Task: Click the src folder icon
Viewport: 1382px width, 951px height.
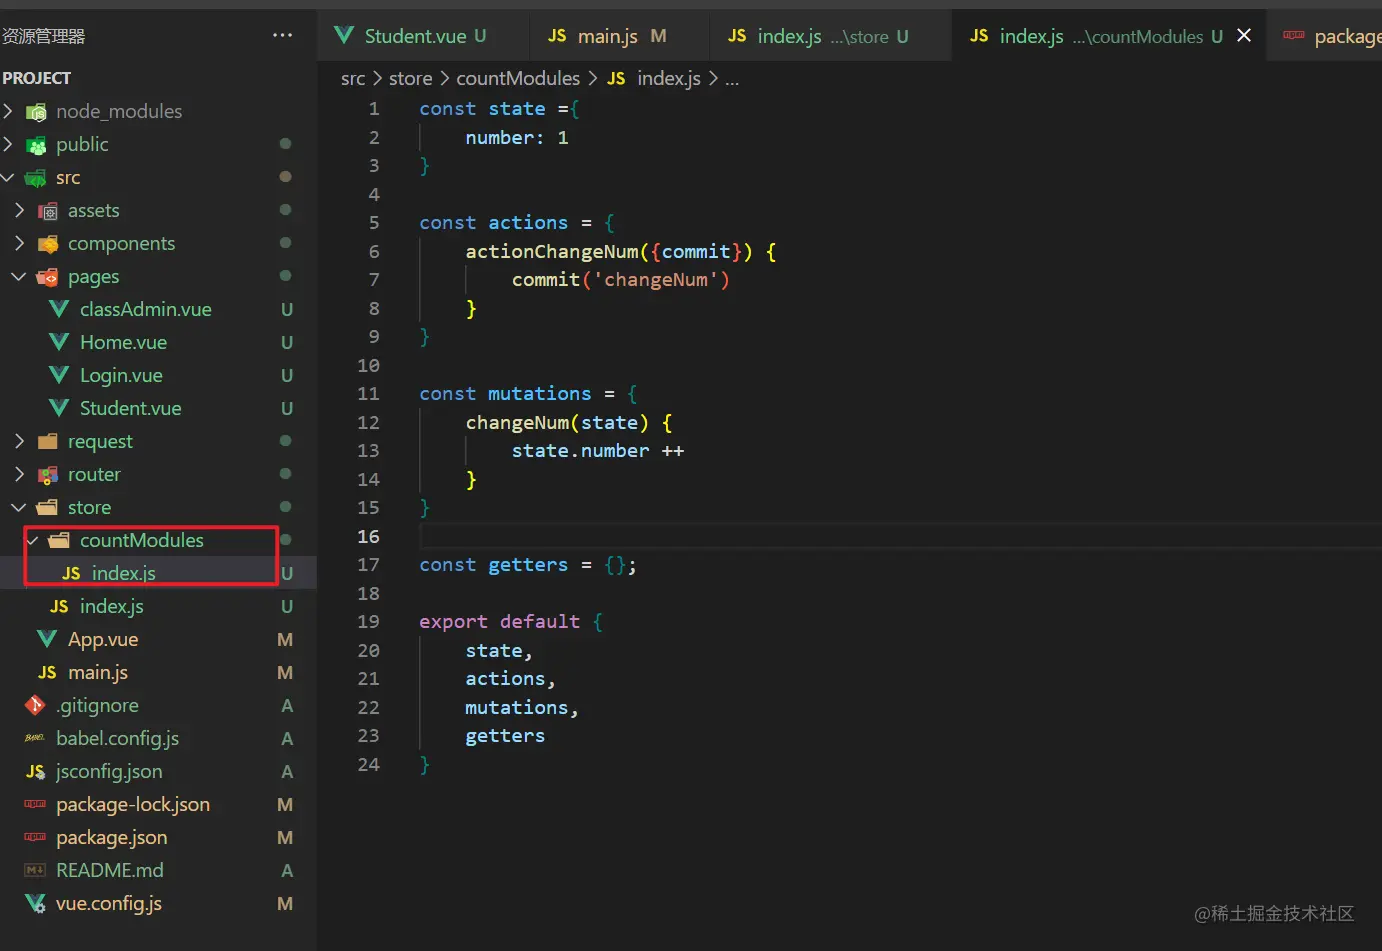Action: pos(36,178)
